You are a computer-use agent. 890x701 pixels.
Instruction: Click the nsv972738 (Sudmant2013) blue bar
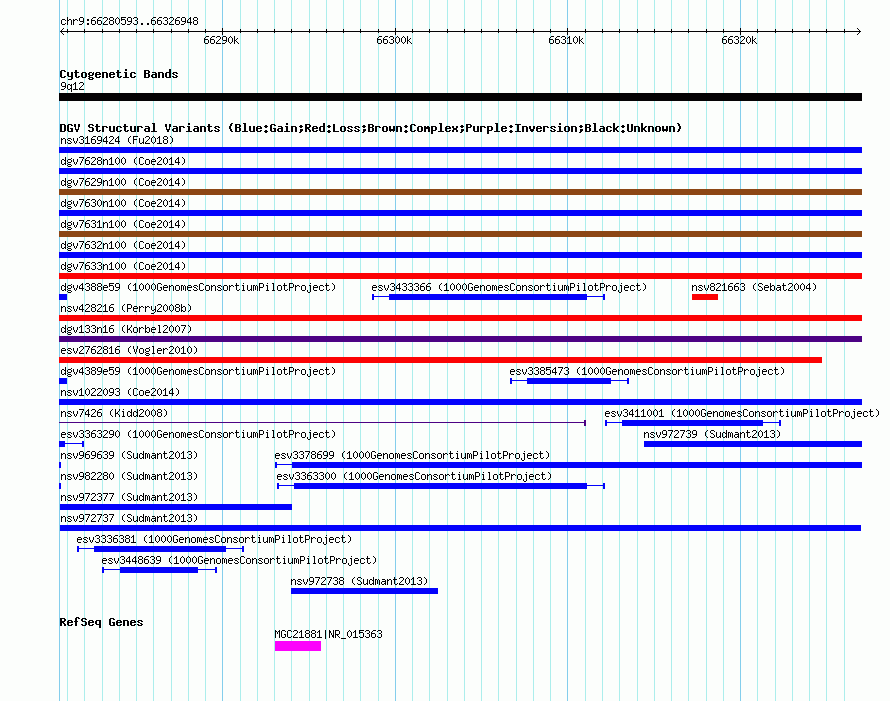click(364, 591)
